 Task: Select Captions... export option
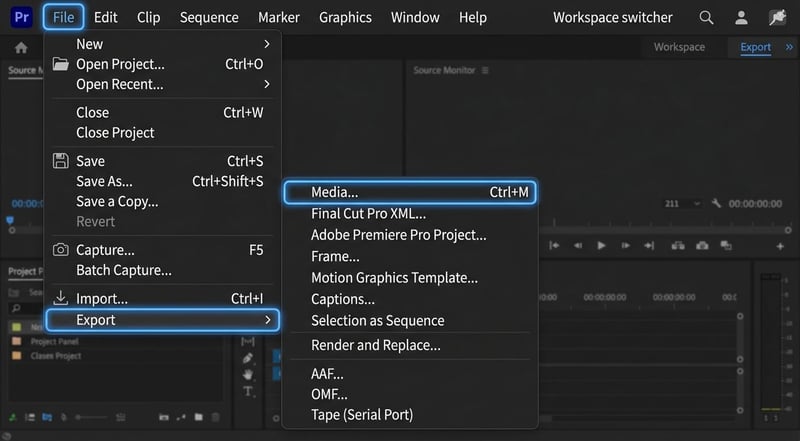(x=410, y=300)
